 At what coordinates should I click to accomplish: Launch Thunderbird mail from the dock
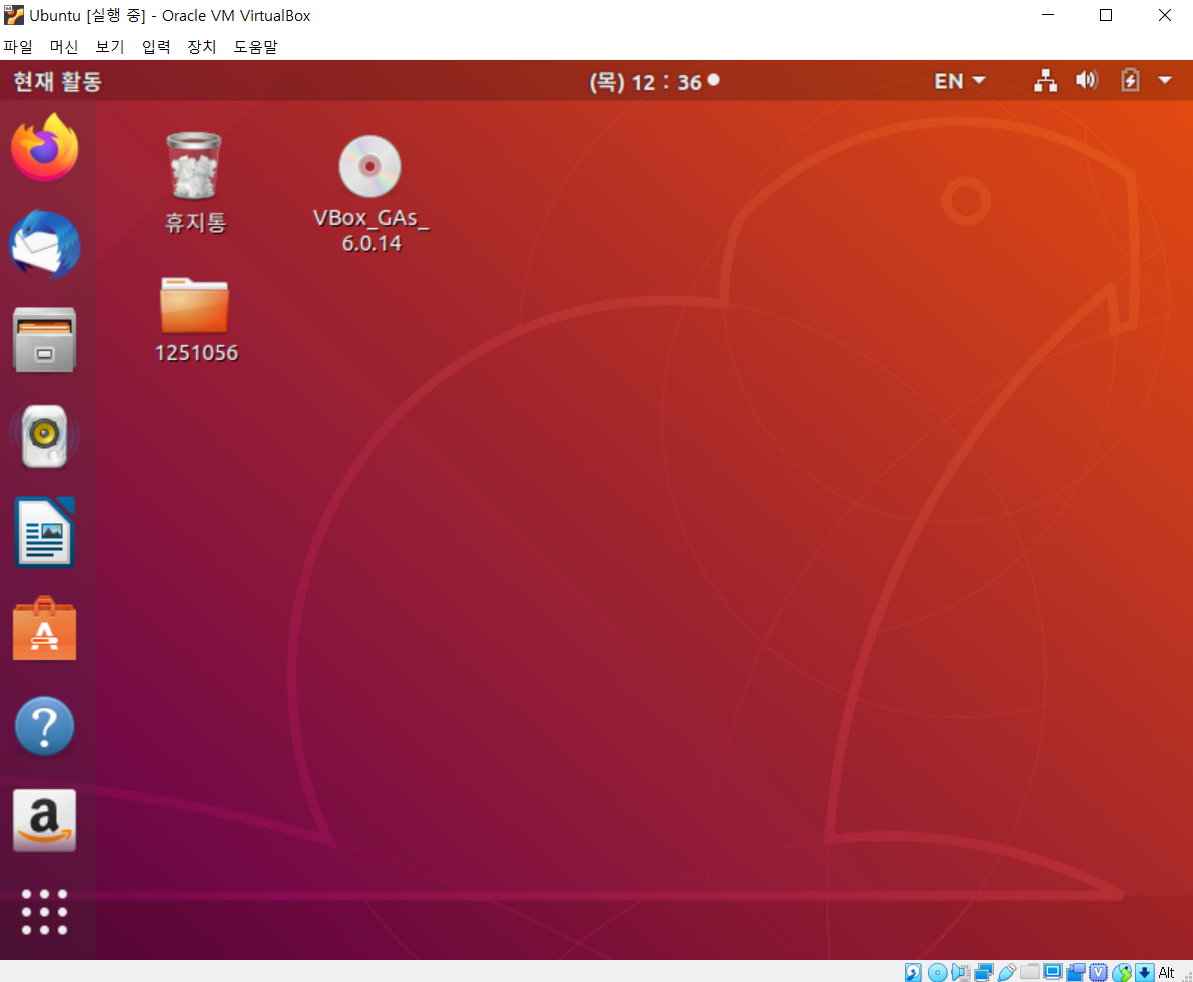[44, 244]
